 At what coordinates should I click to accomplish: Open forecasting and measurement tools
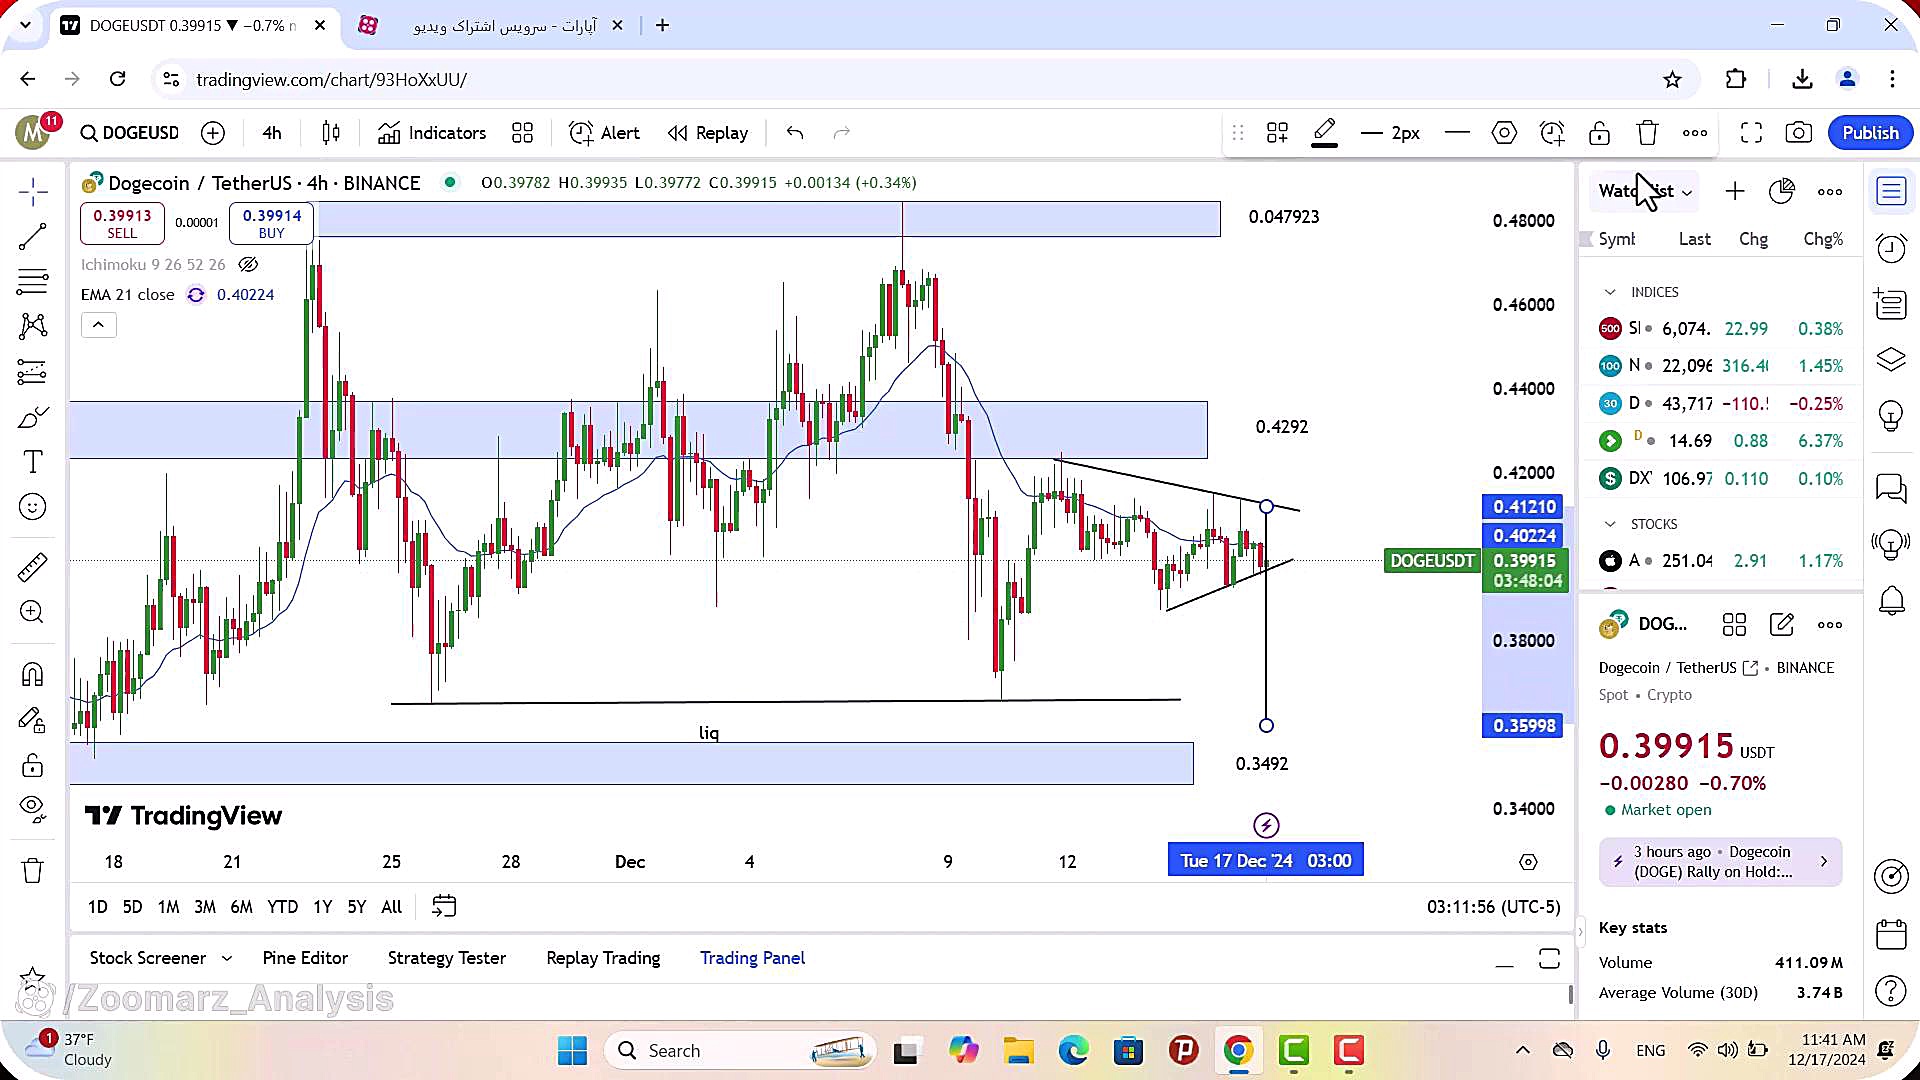pyautogui.click(x=32, y=372)
